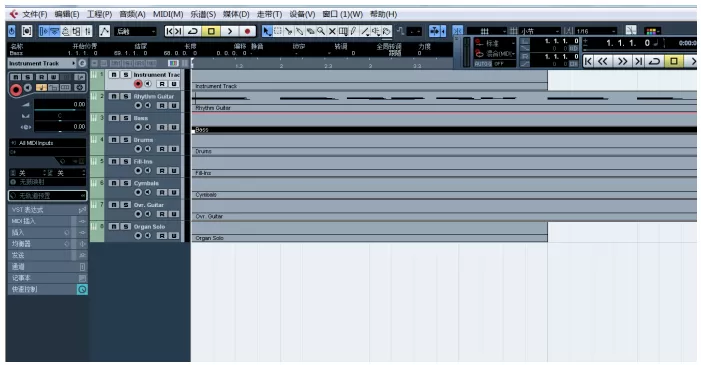The height and width of the screenshot is (365, 701).
Task: Toggle toolbar Cycle loop button
Action: 193,31
